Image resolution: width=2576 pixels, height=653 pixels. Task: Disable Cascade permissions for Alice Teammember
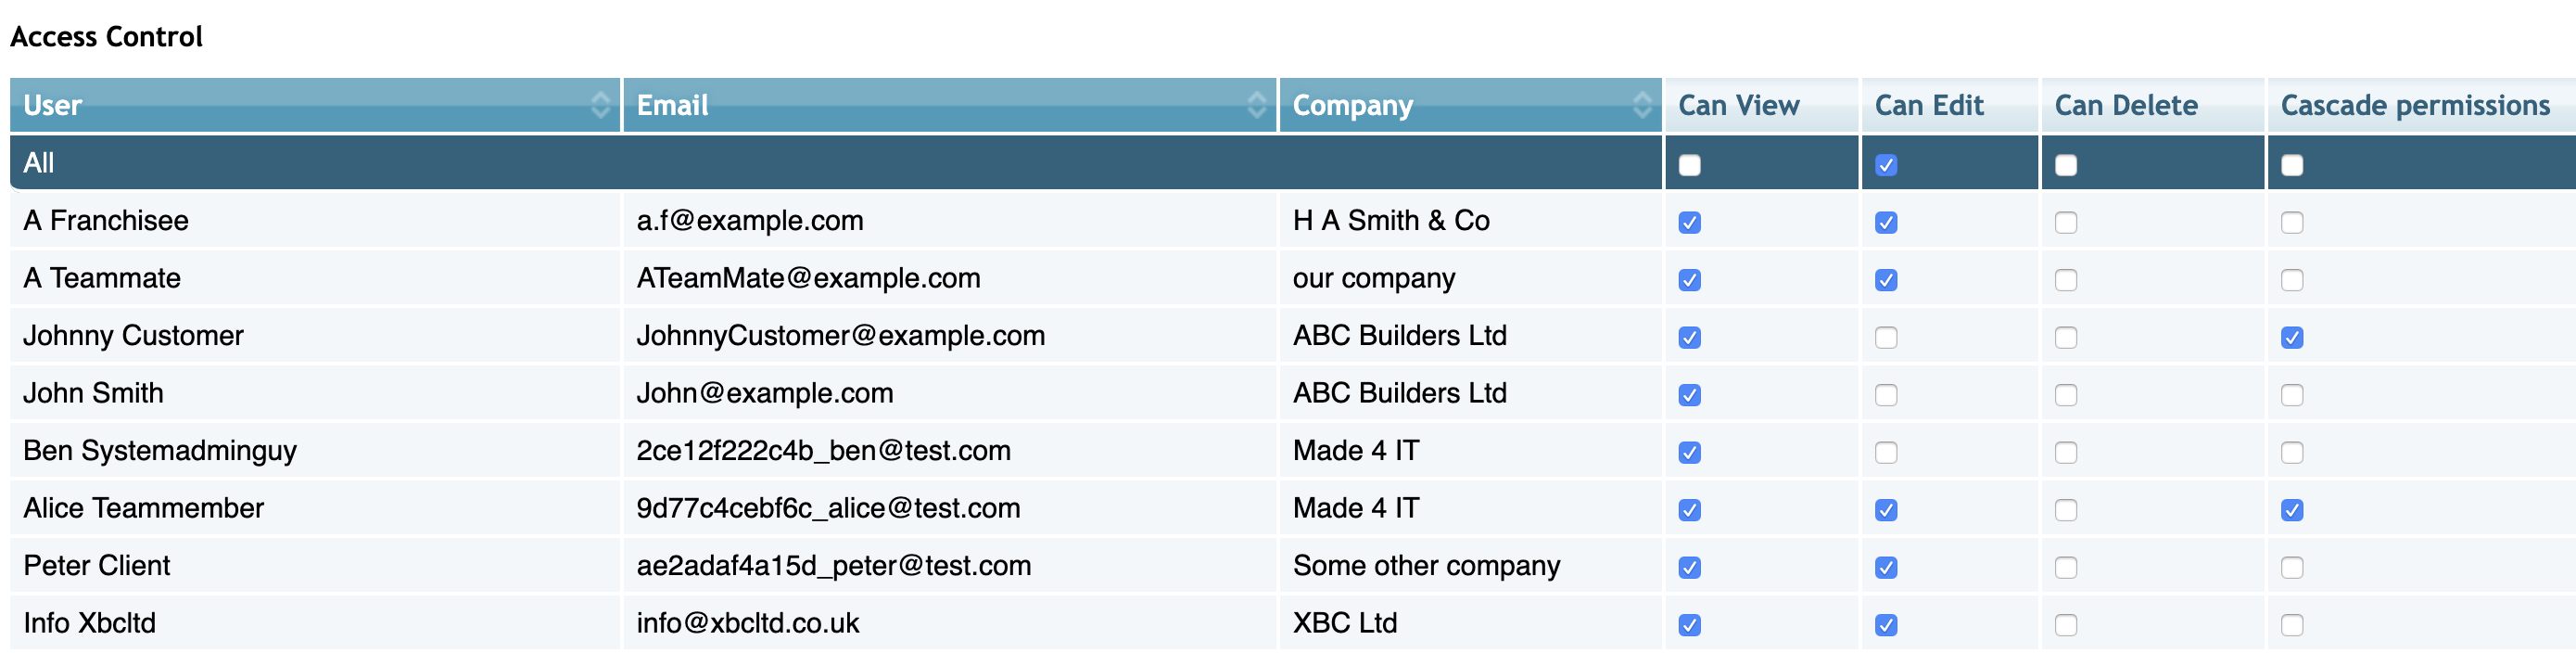(x=2291, y=510)
